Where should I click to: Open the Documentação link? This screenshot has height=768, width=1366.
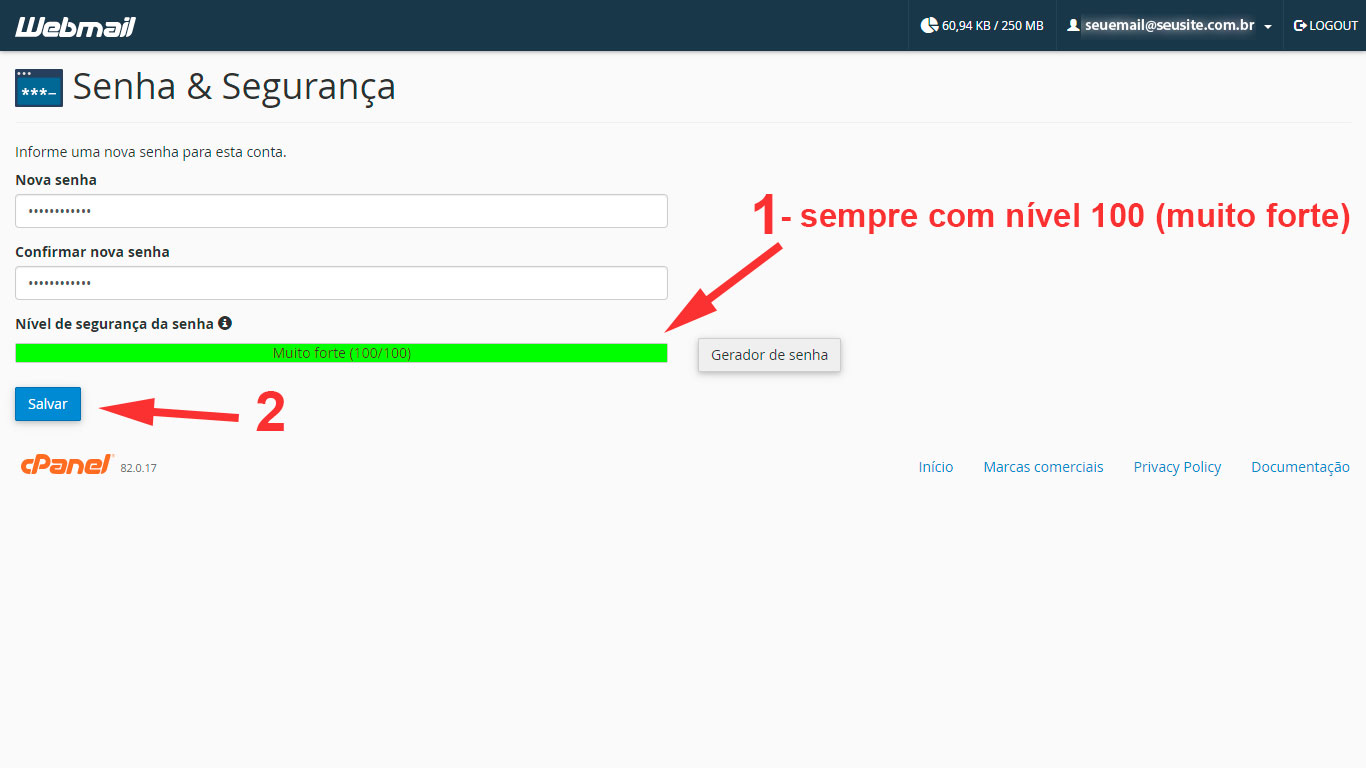1300,467
